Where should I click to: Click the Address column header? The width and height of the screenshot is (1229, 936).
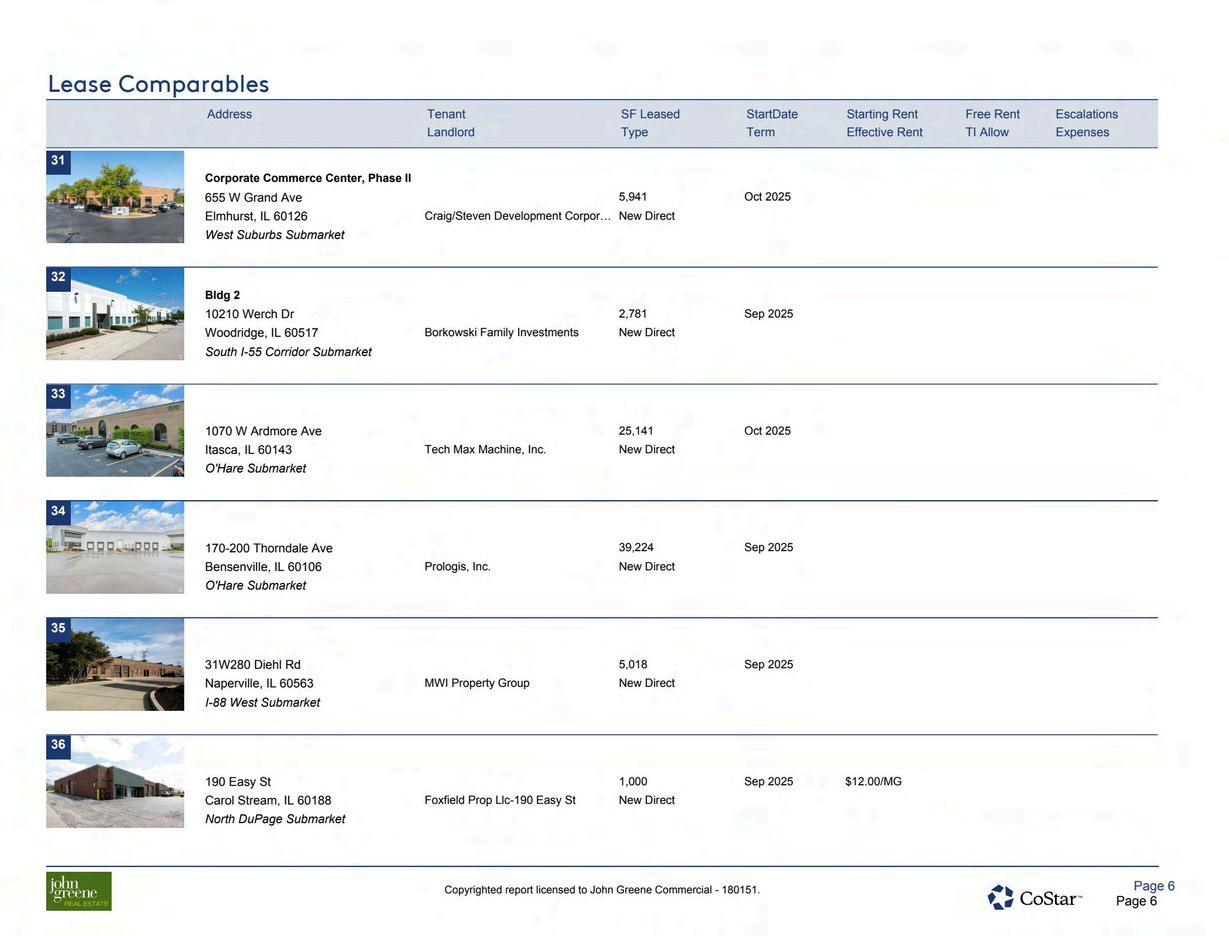coord(229,114)
